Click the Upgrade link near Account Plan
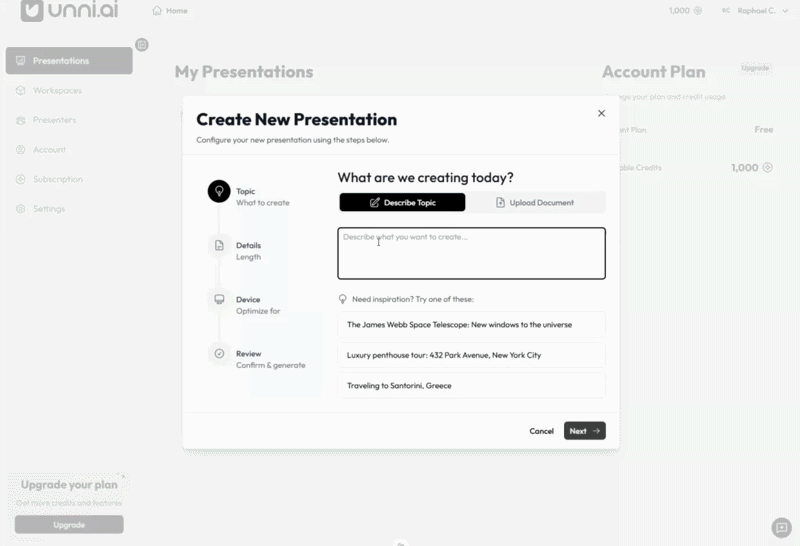 (x=755, y=68)
